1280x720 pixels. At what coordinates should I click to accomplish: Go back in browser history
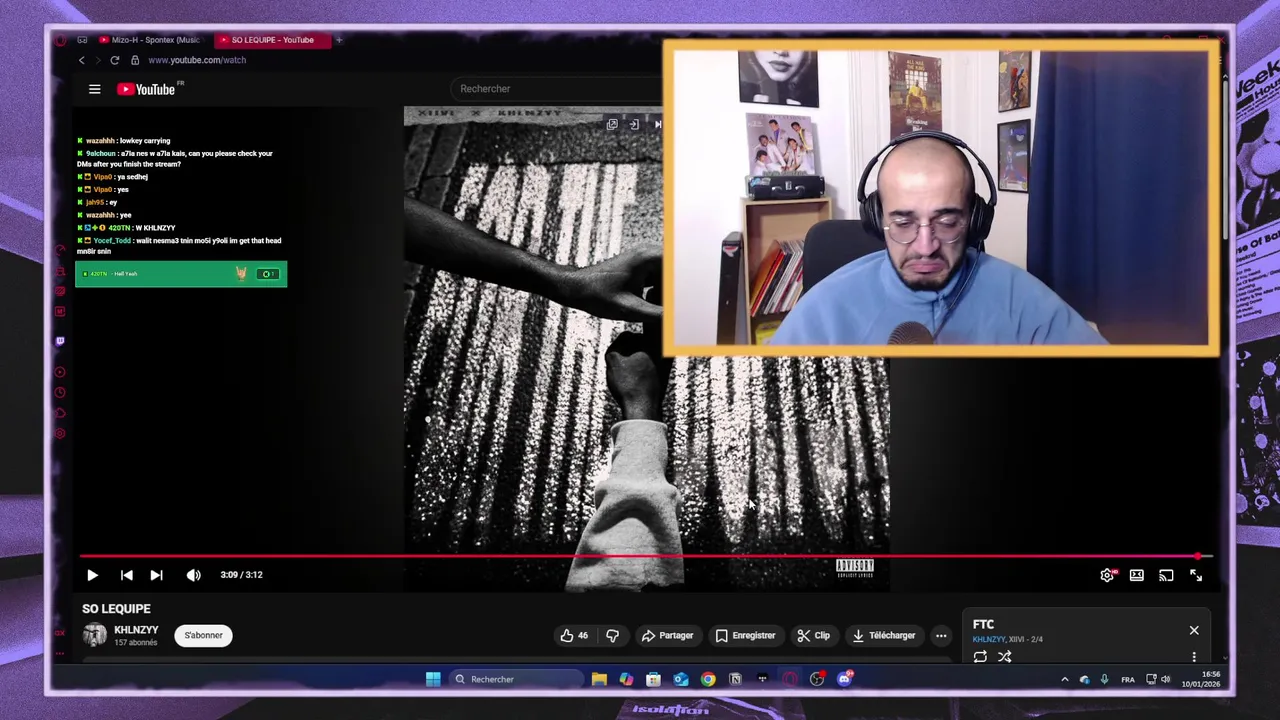click(82, 60)
